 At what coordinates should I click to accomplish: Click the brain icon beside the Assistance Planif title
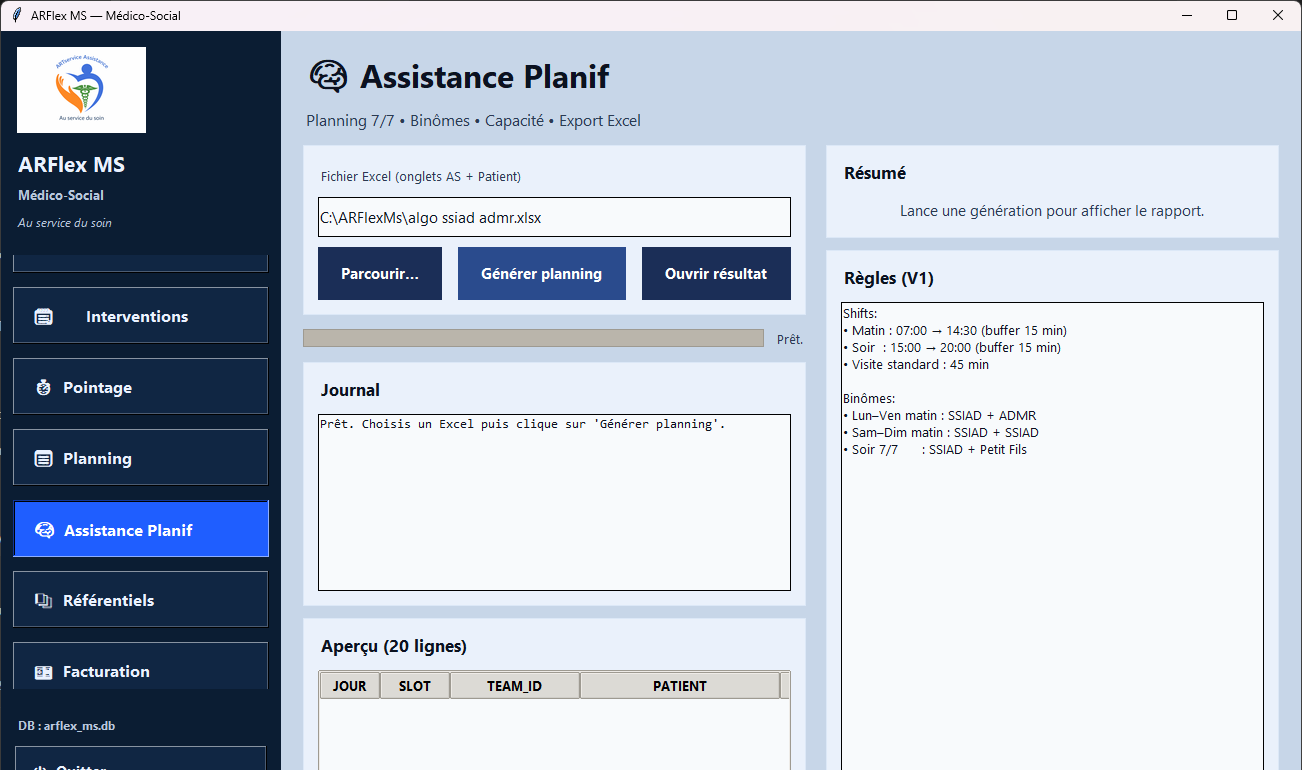click(x=330, y=77)
